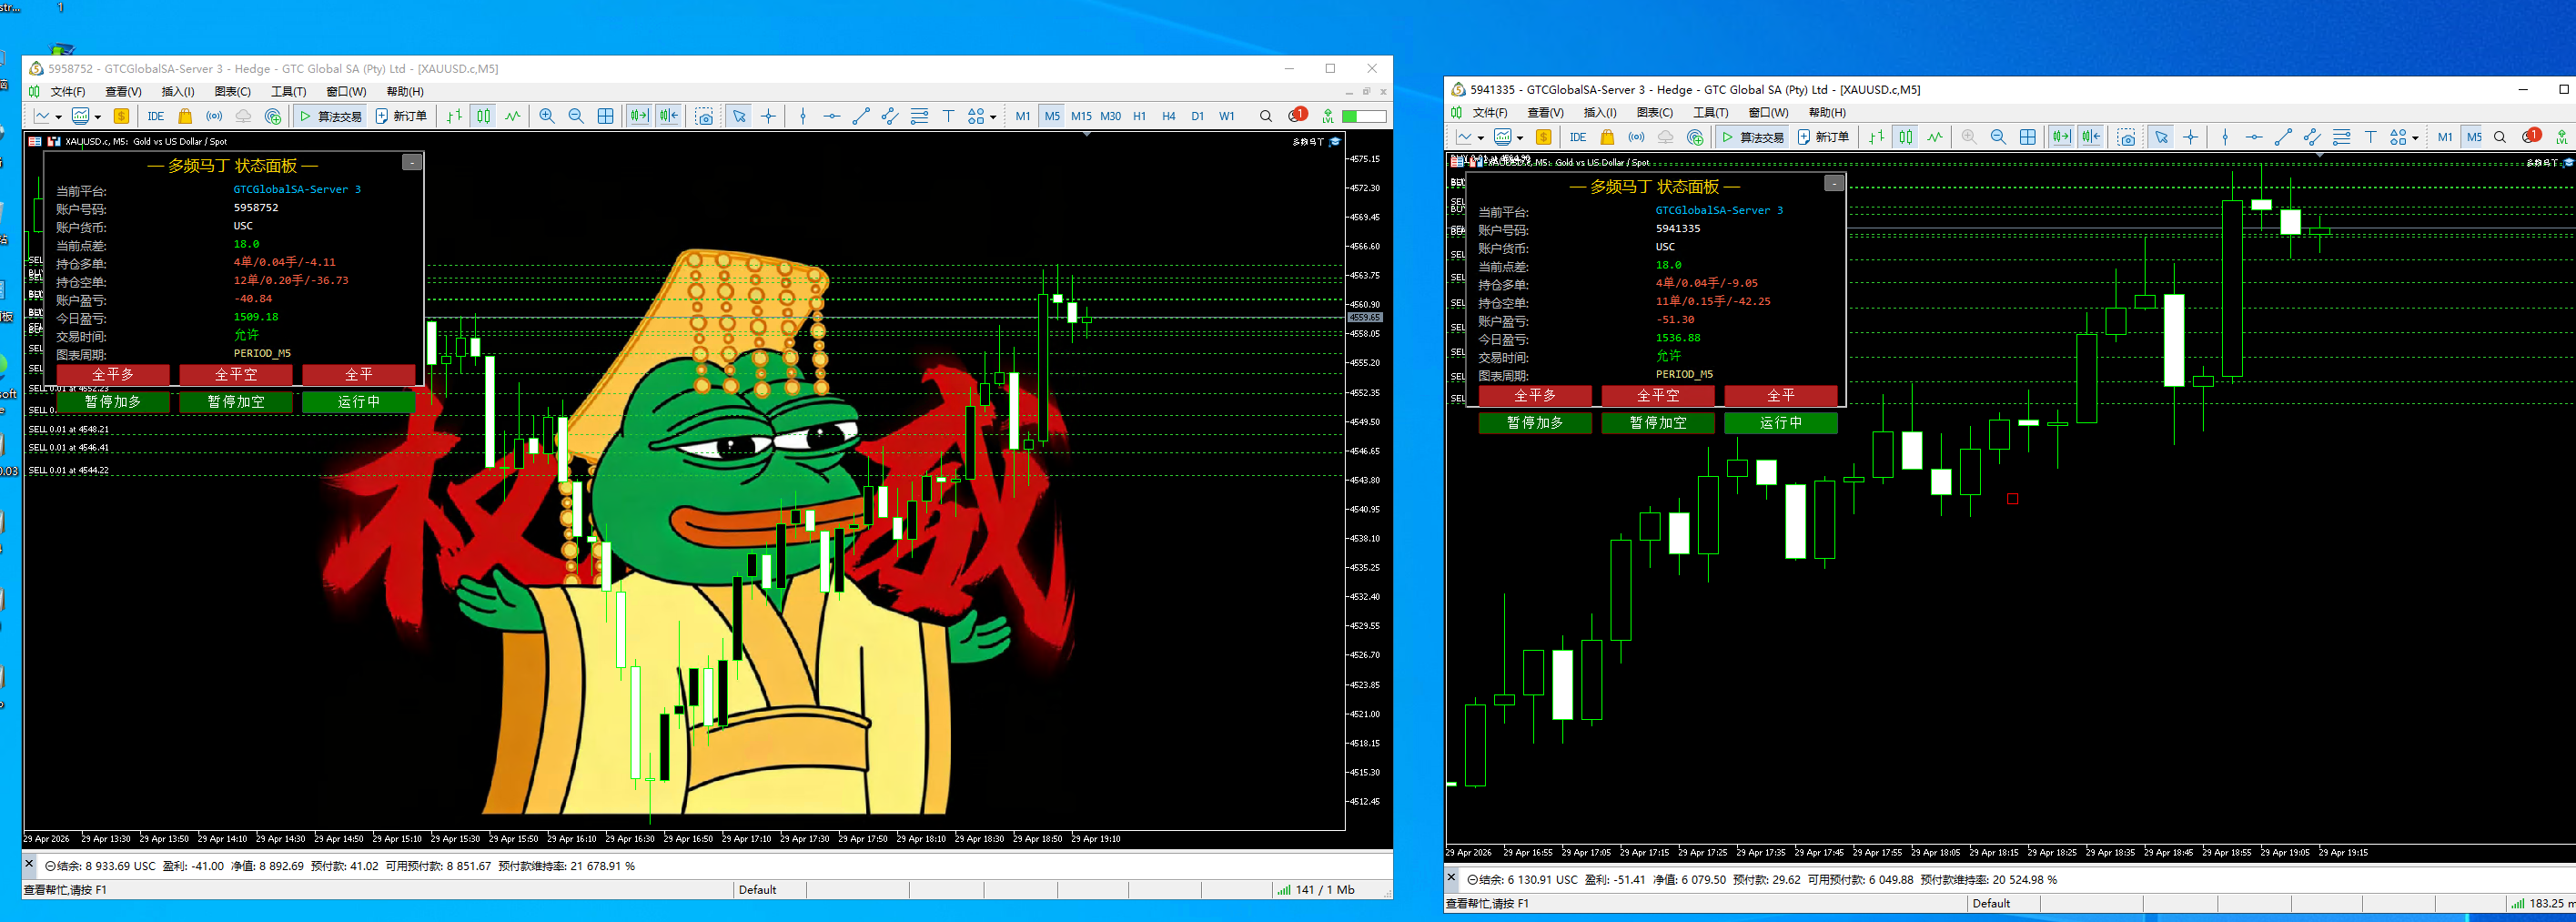Image resolution: width=2576 pixels, height=922 pixels.
Task: Toggle chart auto-scroll in the right window
Action: coord(2061,137)
